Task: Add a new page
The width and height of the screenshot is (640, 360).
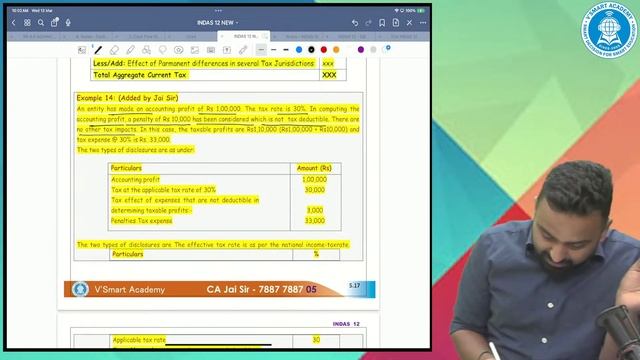Action: 396,23
